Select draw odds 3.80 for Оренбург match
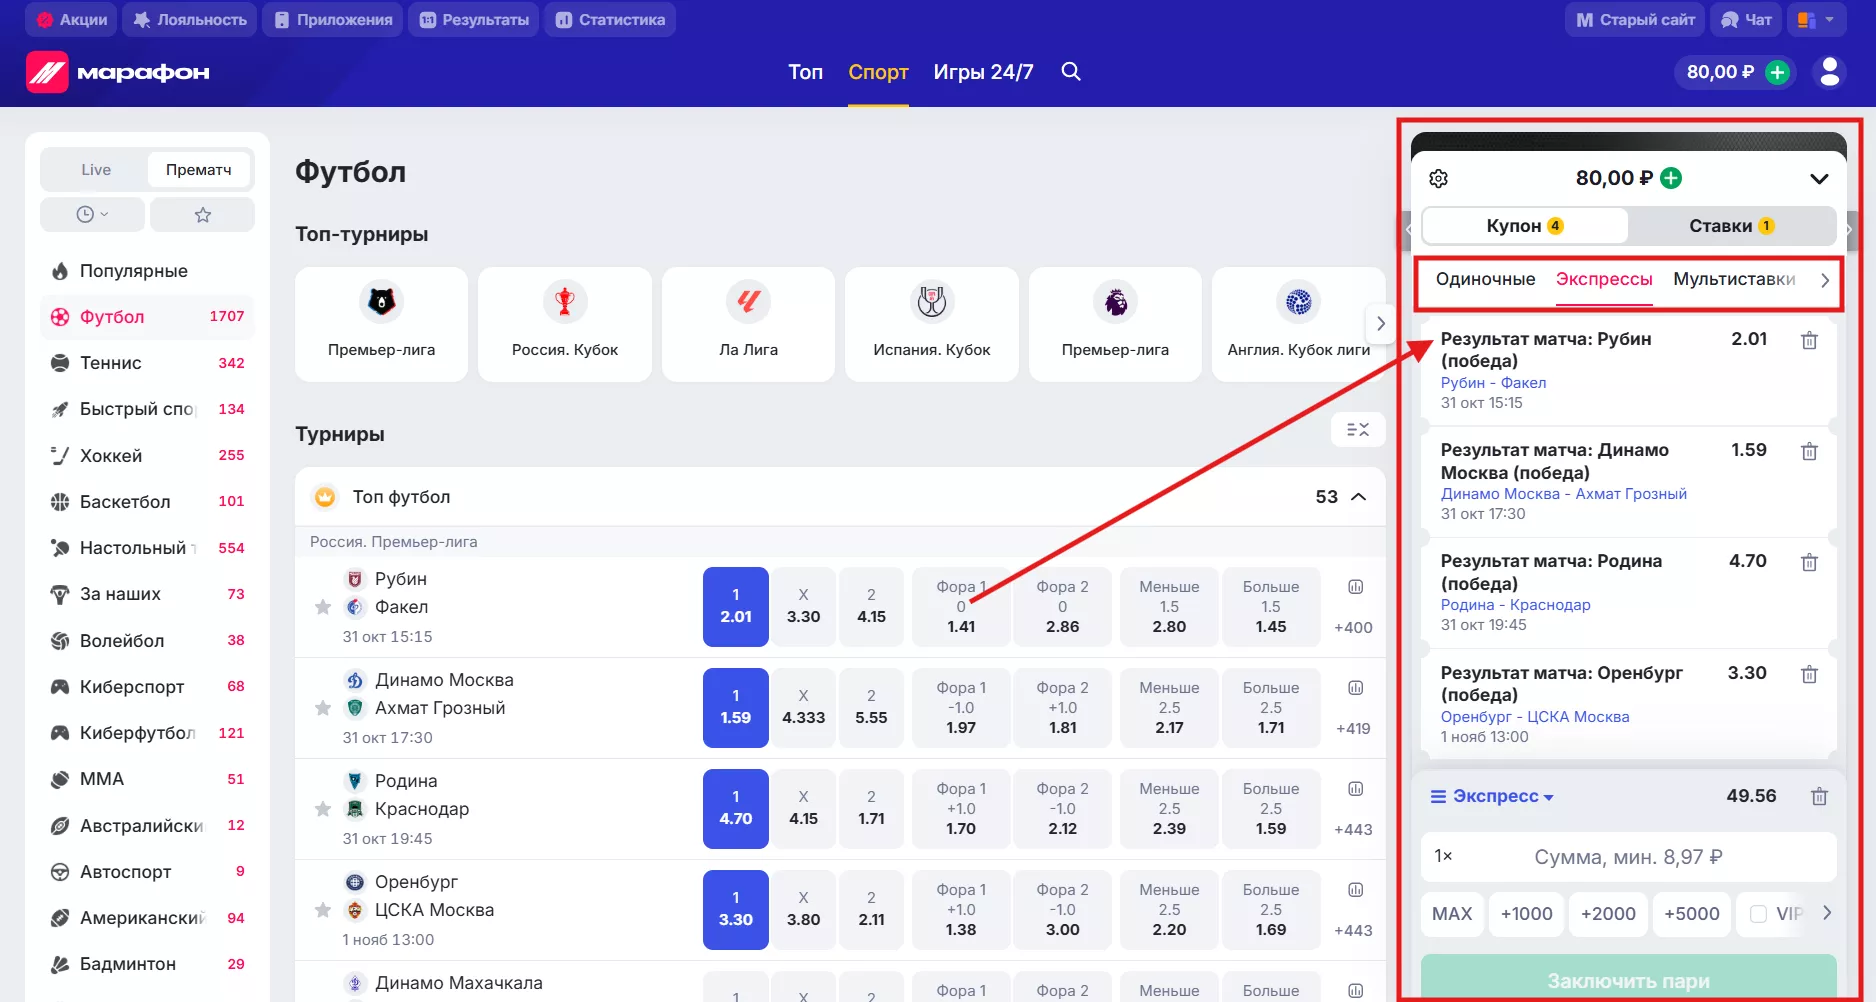 click(803, 909)
